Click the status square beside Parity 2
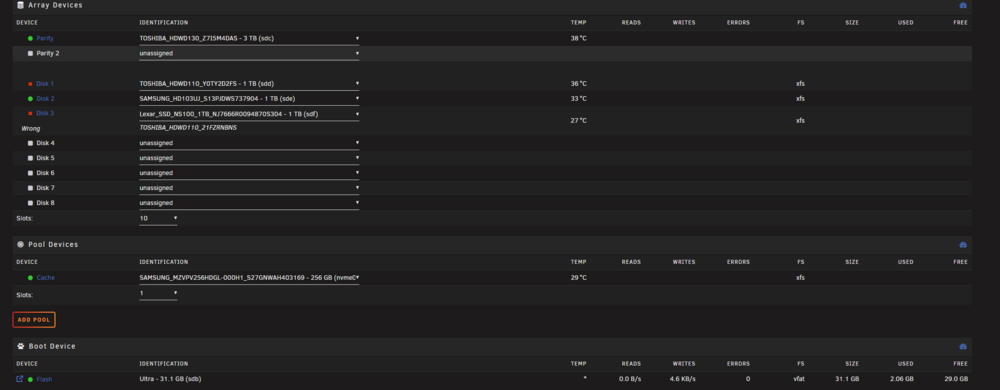 click(30, 54)
